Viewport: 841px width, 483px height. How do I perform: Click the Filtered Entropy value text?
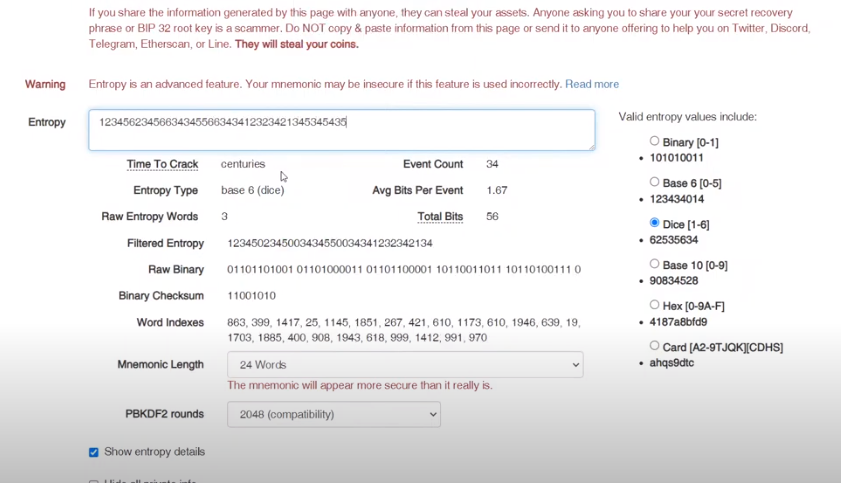[329, 243]
